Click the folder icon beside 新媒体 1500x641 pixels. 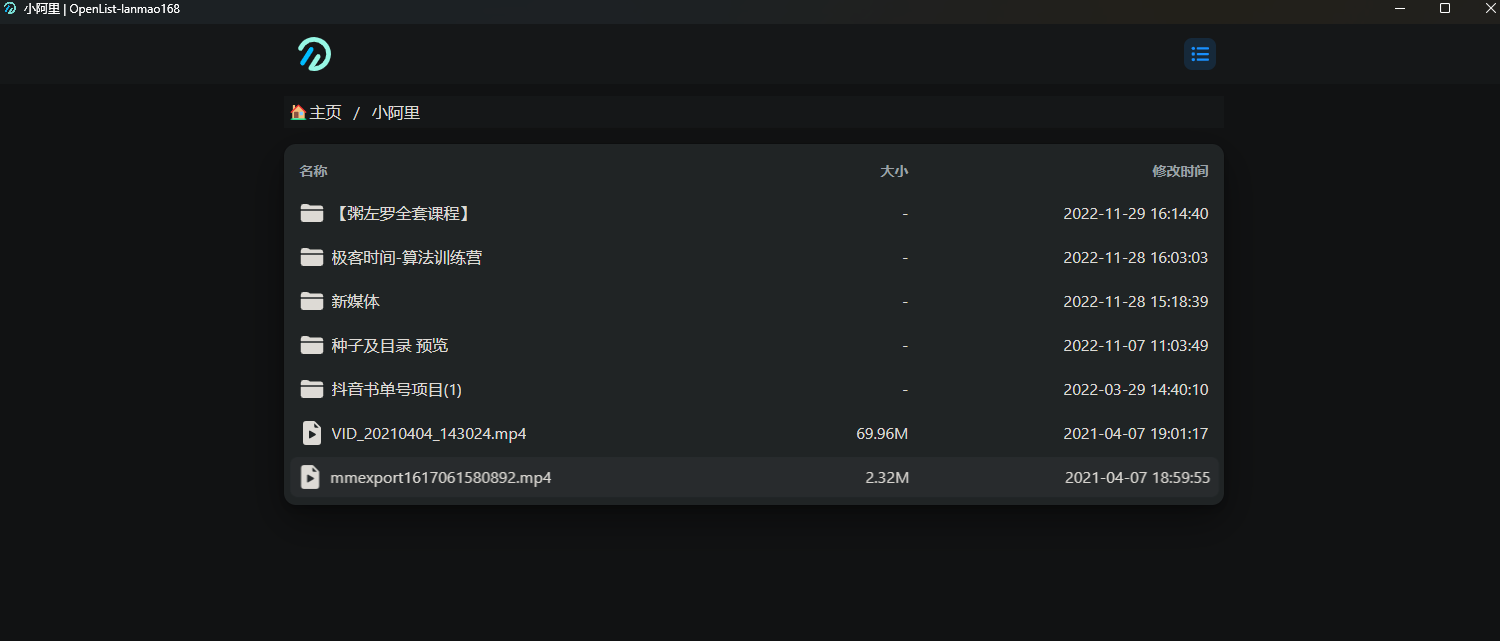312,301
